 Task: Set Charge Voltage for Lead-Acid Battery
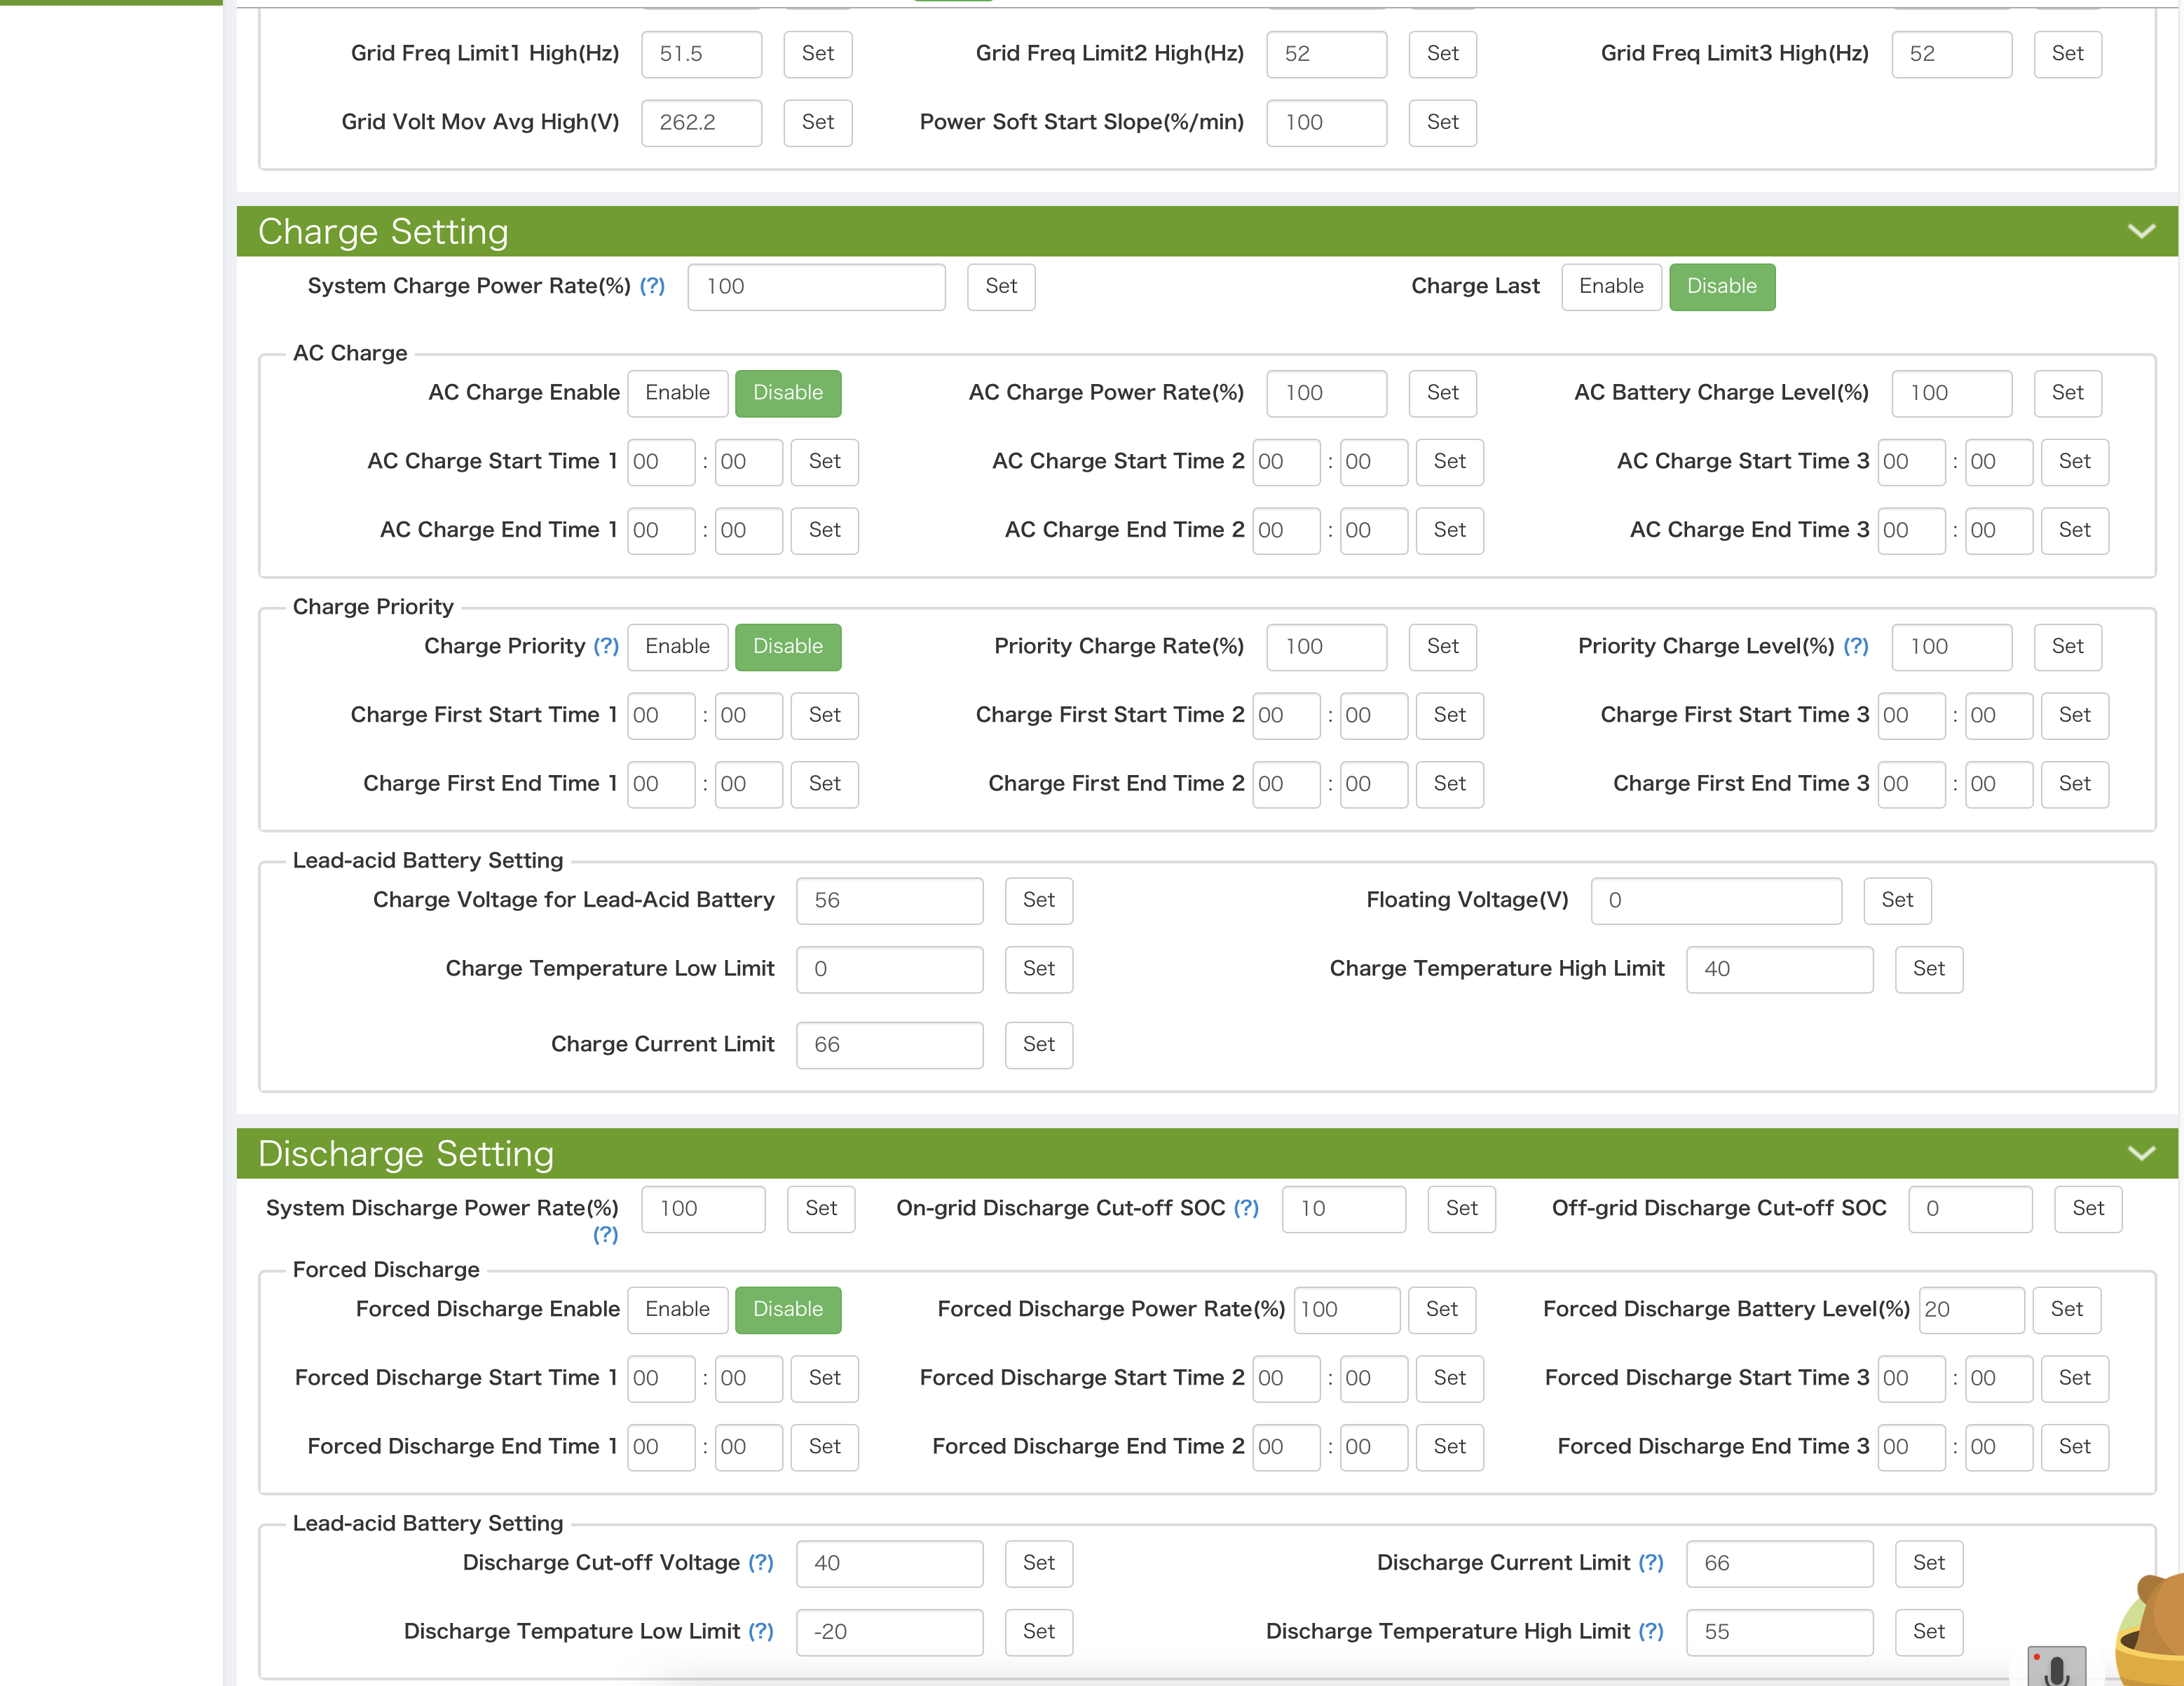1039,901
